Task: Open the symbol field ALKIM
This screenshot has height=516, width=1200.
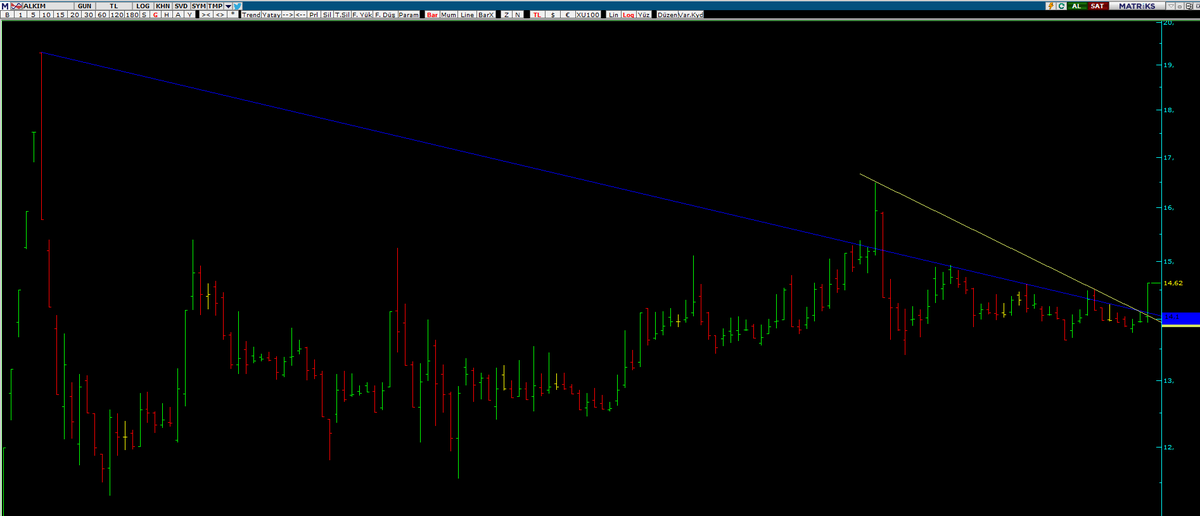Action: tap(48, 6)
